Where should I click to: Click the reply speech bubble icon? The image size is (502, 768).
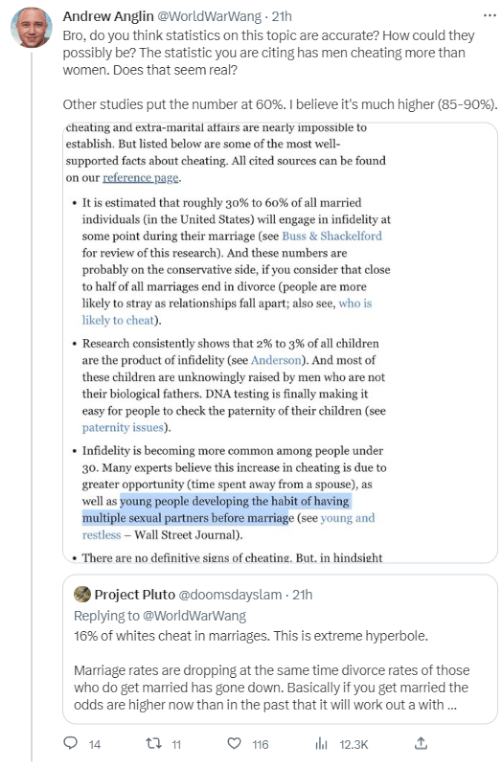71,743
